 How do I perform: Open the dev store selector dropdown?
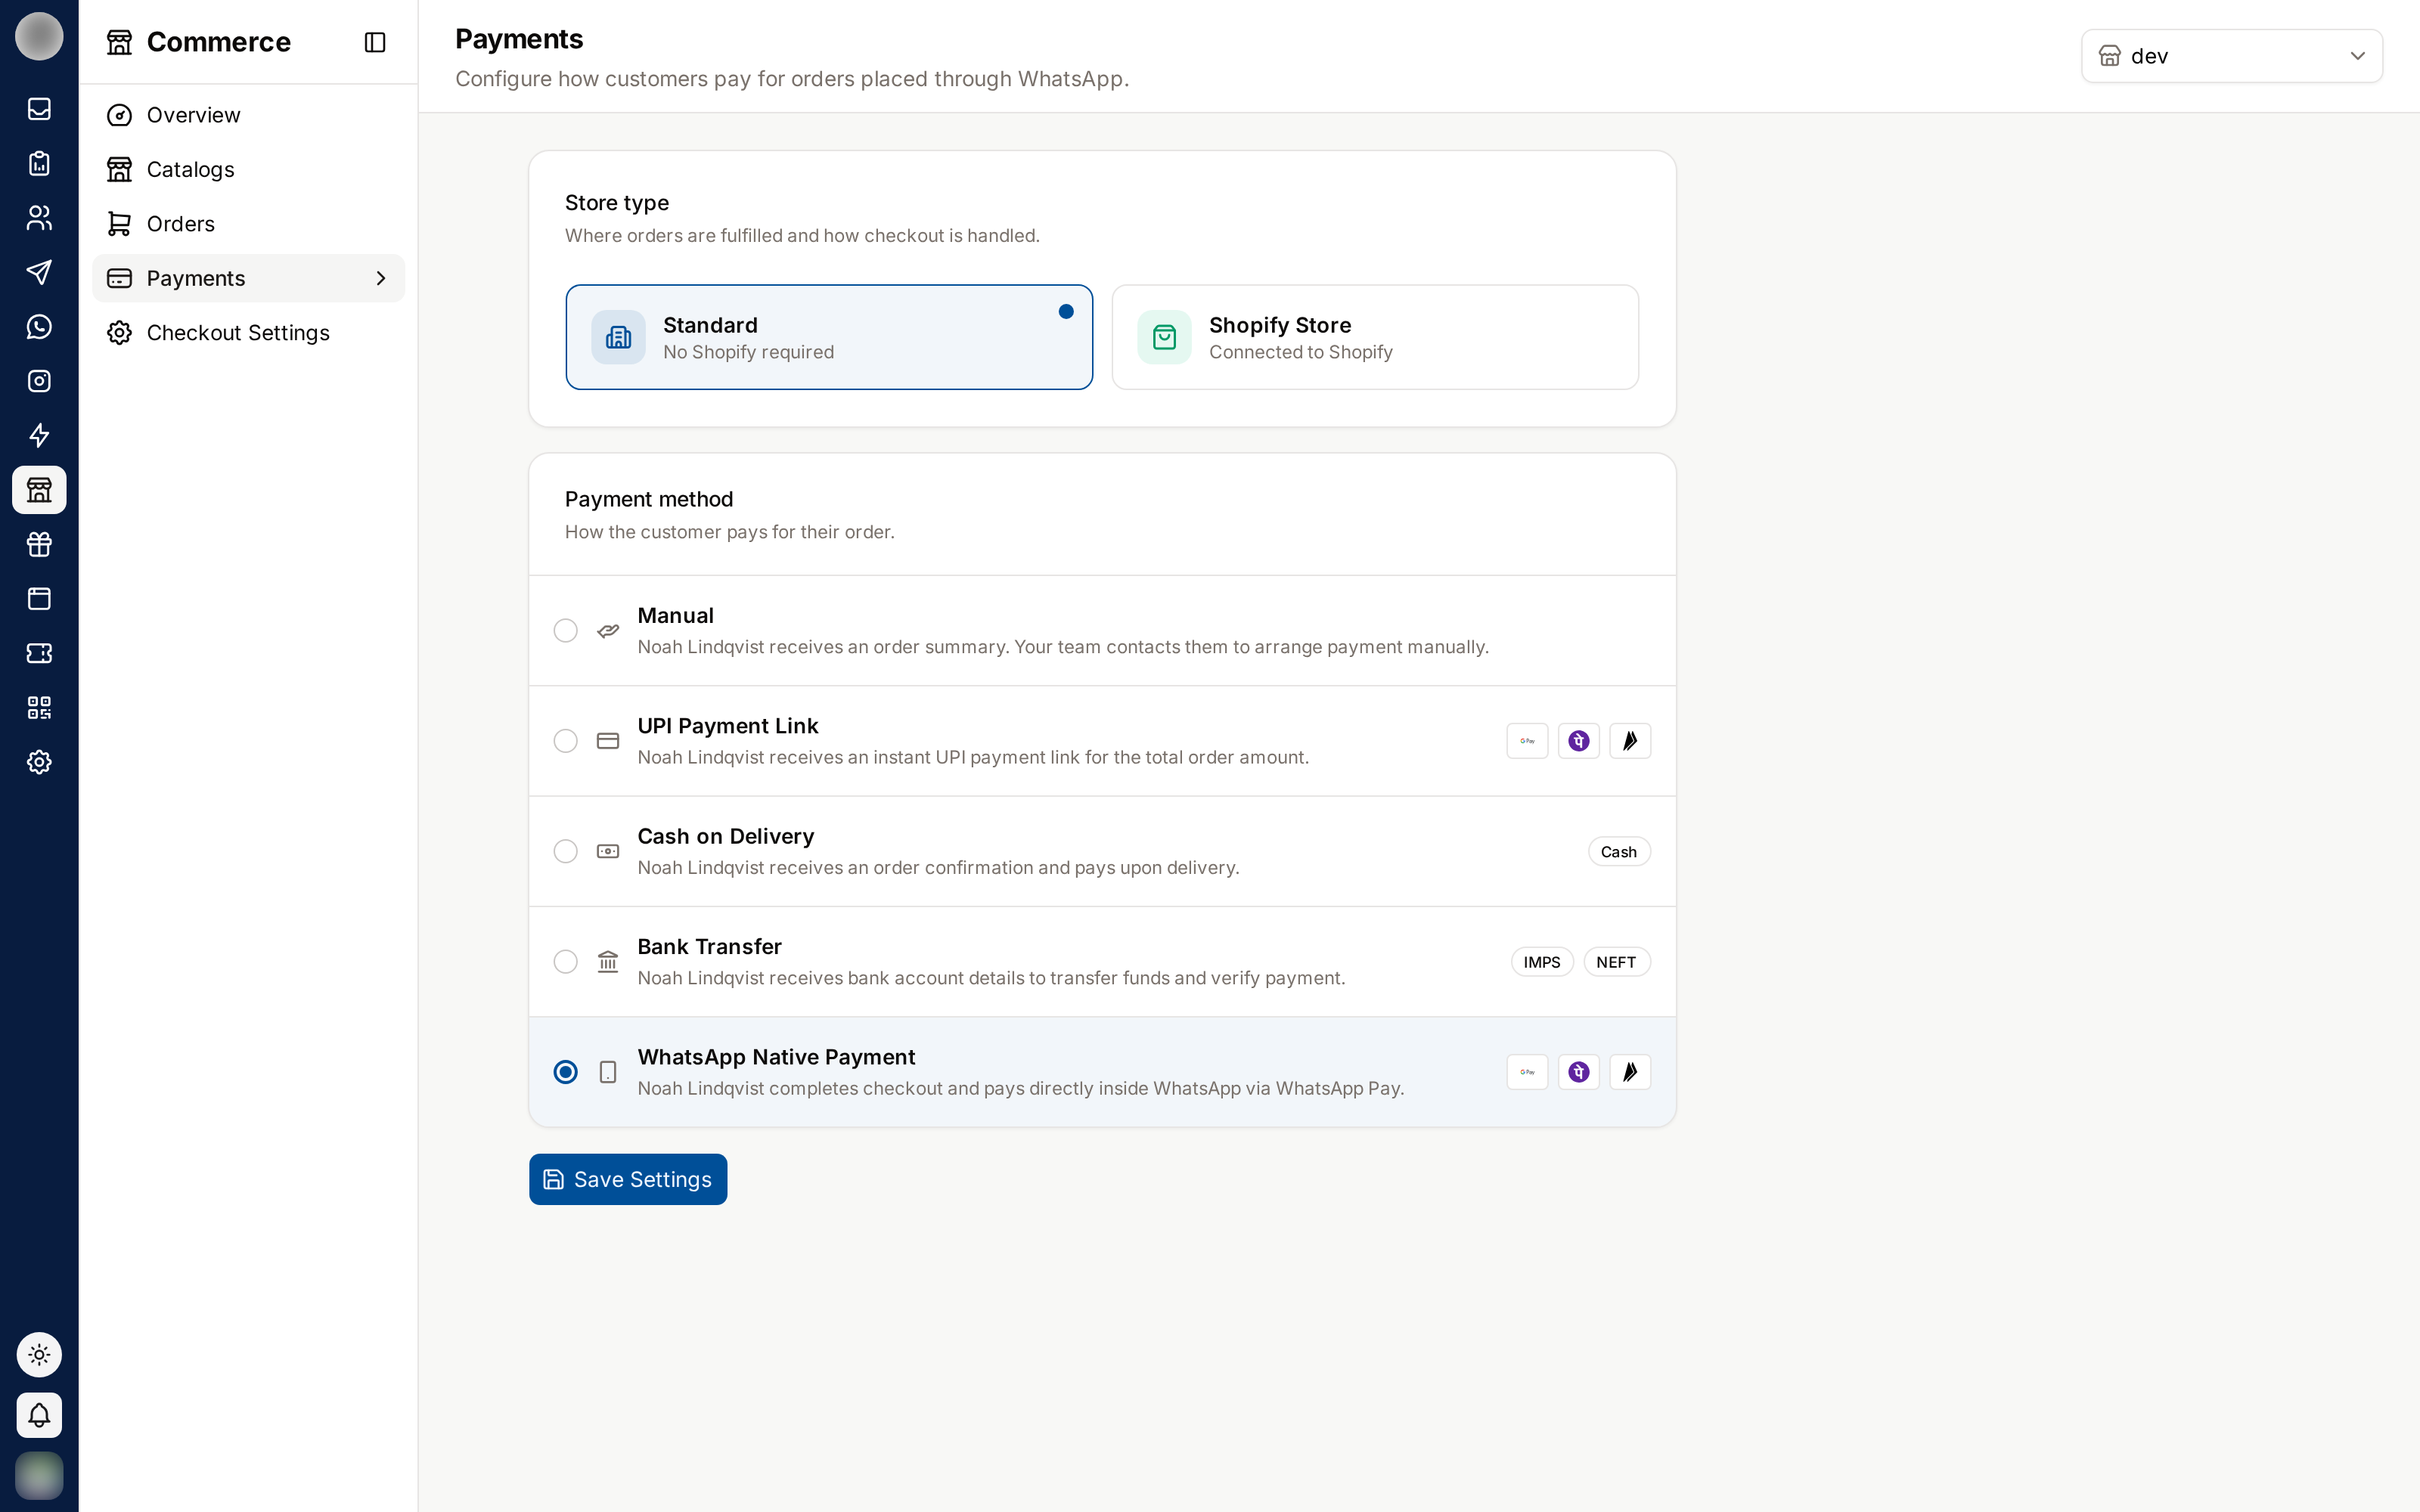[x=2232, y=56]
